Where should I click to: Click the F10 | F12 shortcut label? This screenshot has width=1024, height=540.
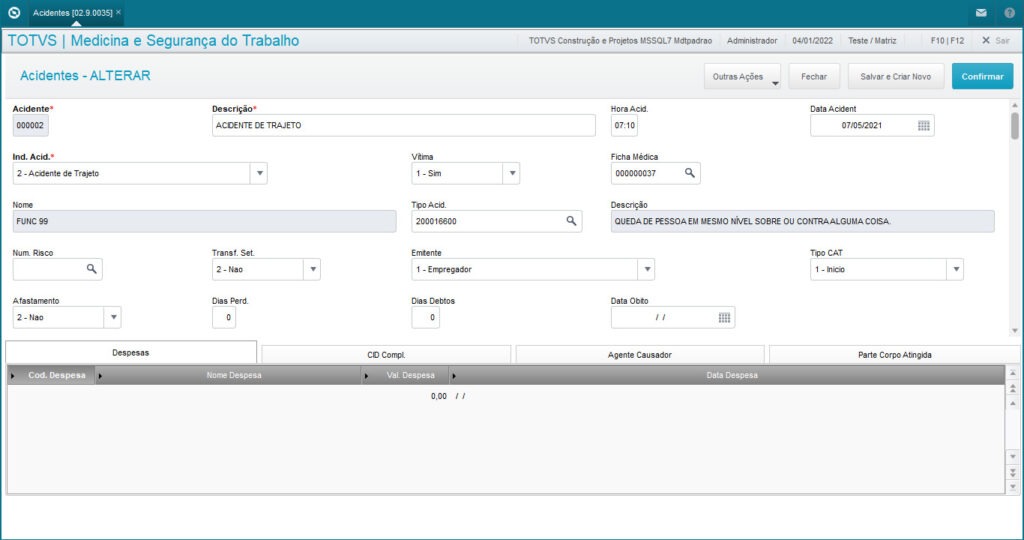pos(947,40)
